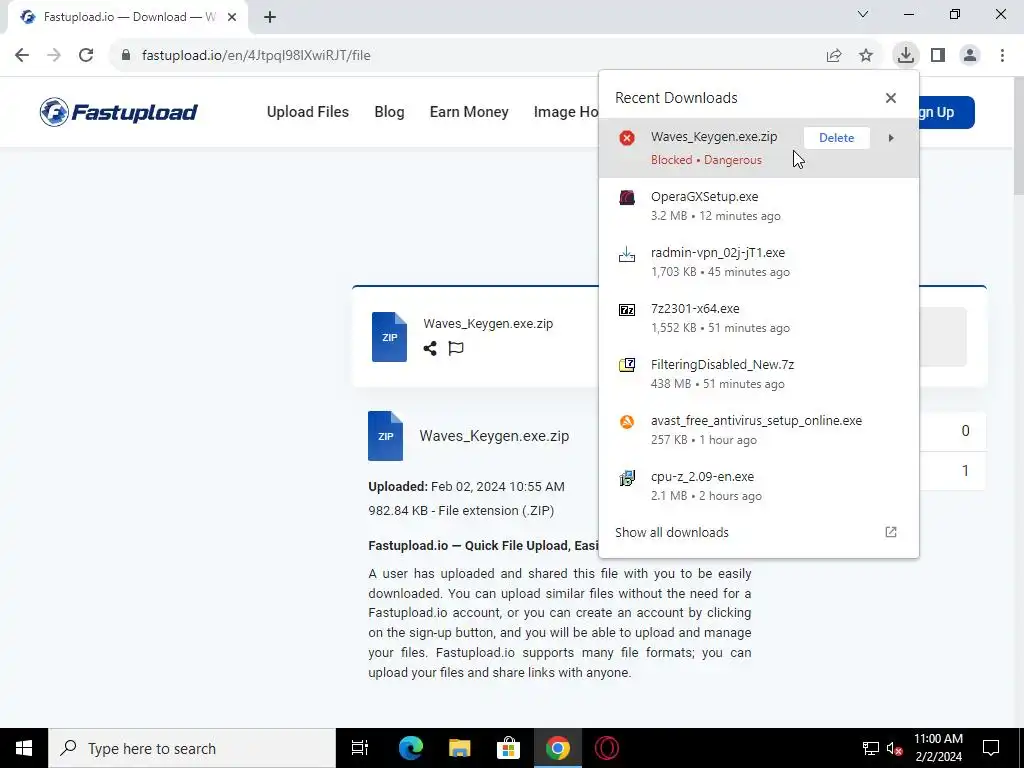This screenshot has width=1024, height=768.
Task: Click the FilteringDisabled_New.7z archive icon
Action: click(627, 365)
